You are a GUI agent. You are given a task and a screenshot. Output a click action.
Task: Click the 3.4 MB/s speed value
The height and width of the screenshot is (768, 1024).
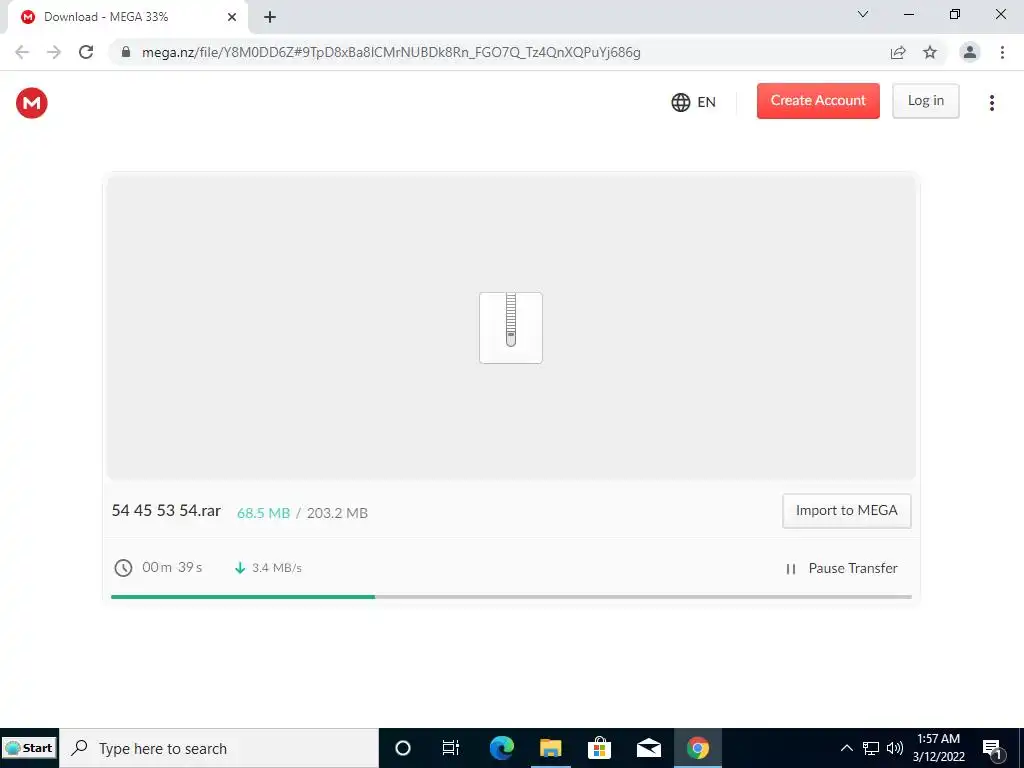click(x=277, y=568)
